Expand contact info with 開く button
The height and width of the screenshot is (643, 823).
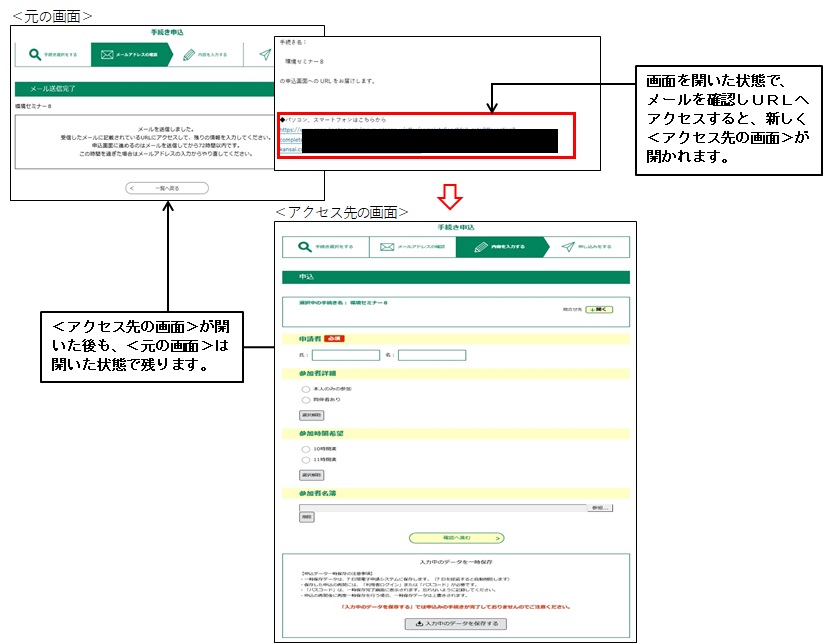[600, 310]
